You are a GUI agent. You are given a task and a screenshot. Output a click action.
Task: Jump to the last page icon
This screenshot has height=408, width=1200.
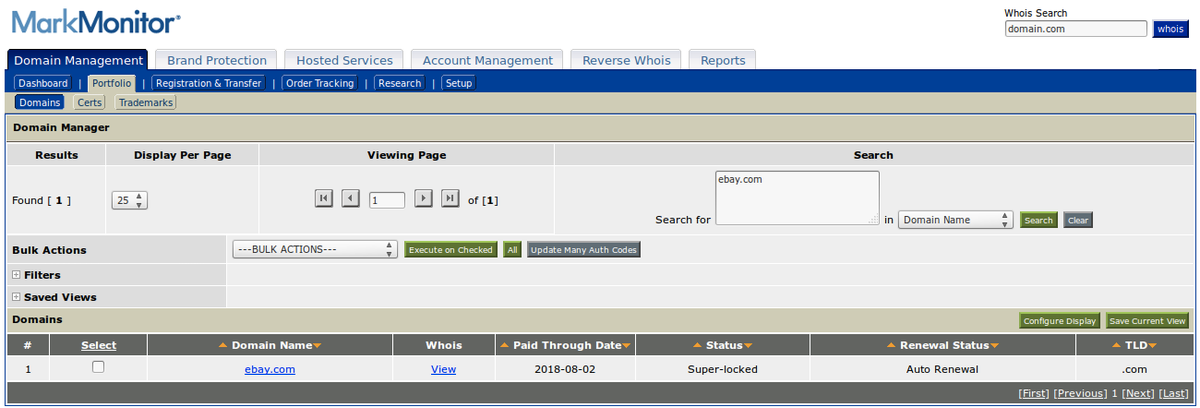[450, 199]
